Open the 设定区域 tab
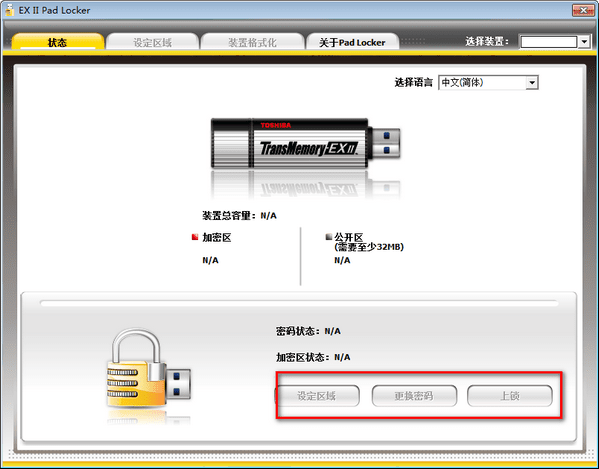This screenshot has height=469, width=599. click(152, 42)
